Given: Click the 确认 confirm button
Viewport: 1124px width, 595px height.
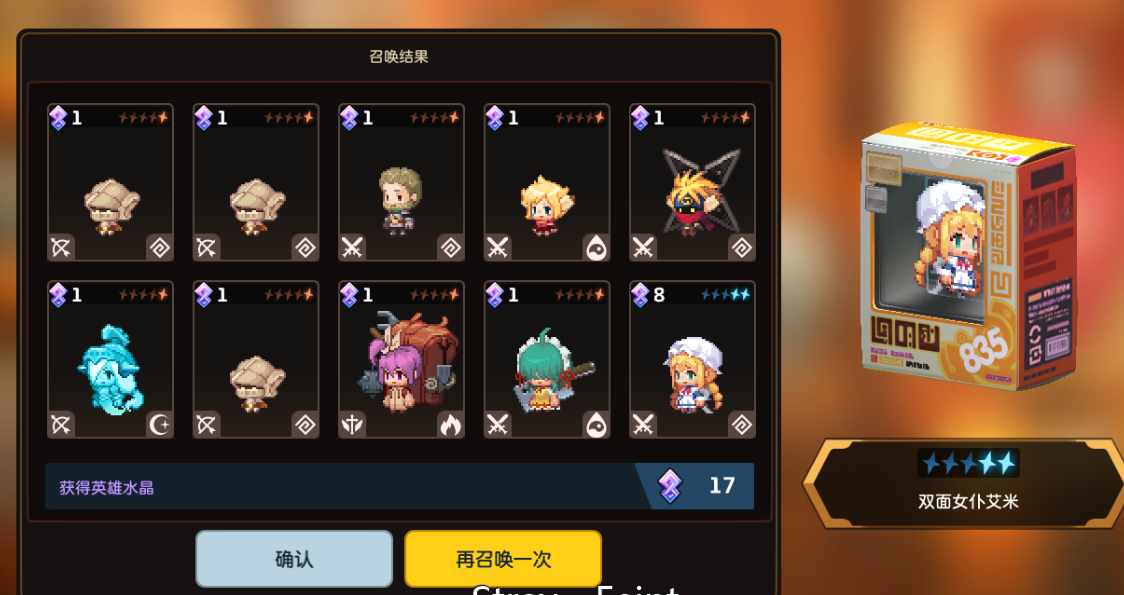Looking at the screenshot, I should 294,559.
